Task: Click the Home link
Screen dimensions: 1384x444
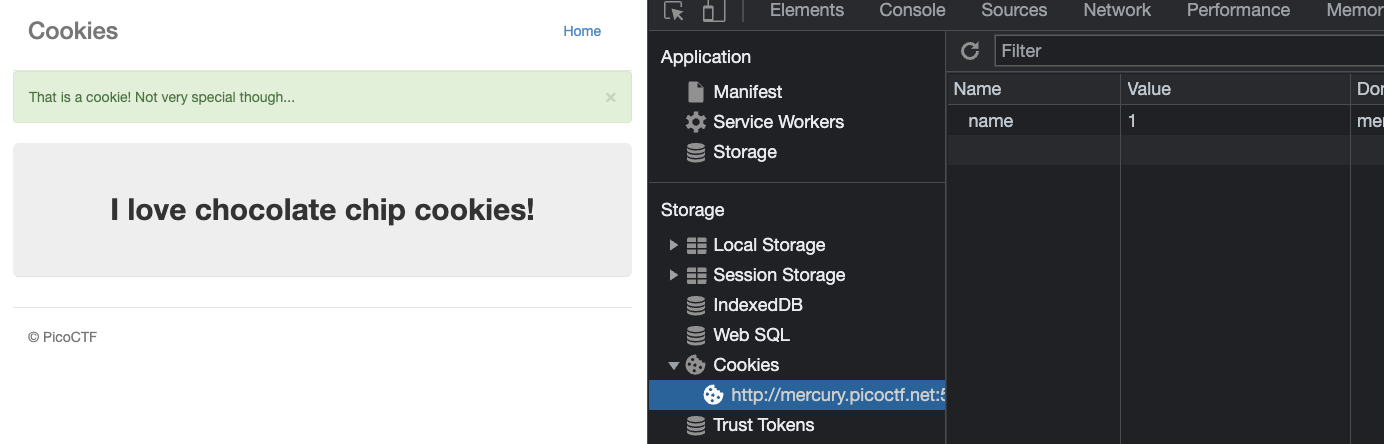Action: pos(582,31)
